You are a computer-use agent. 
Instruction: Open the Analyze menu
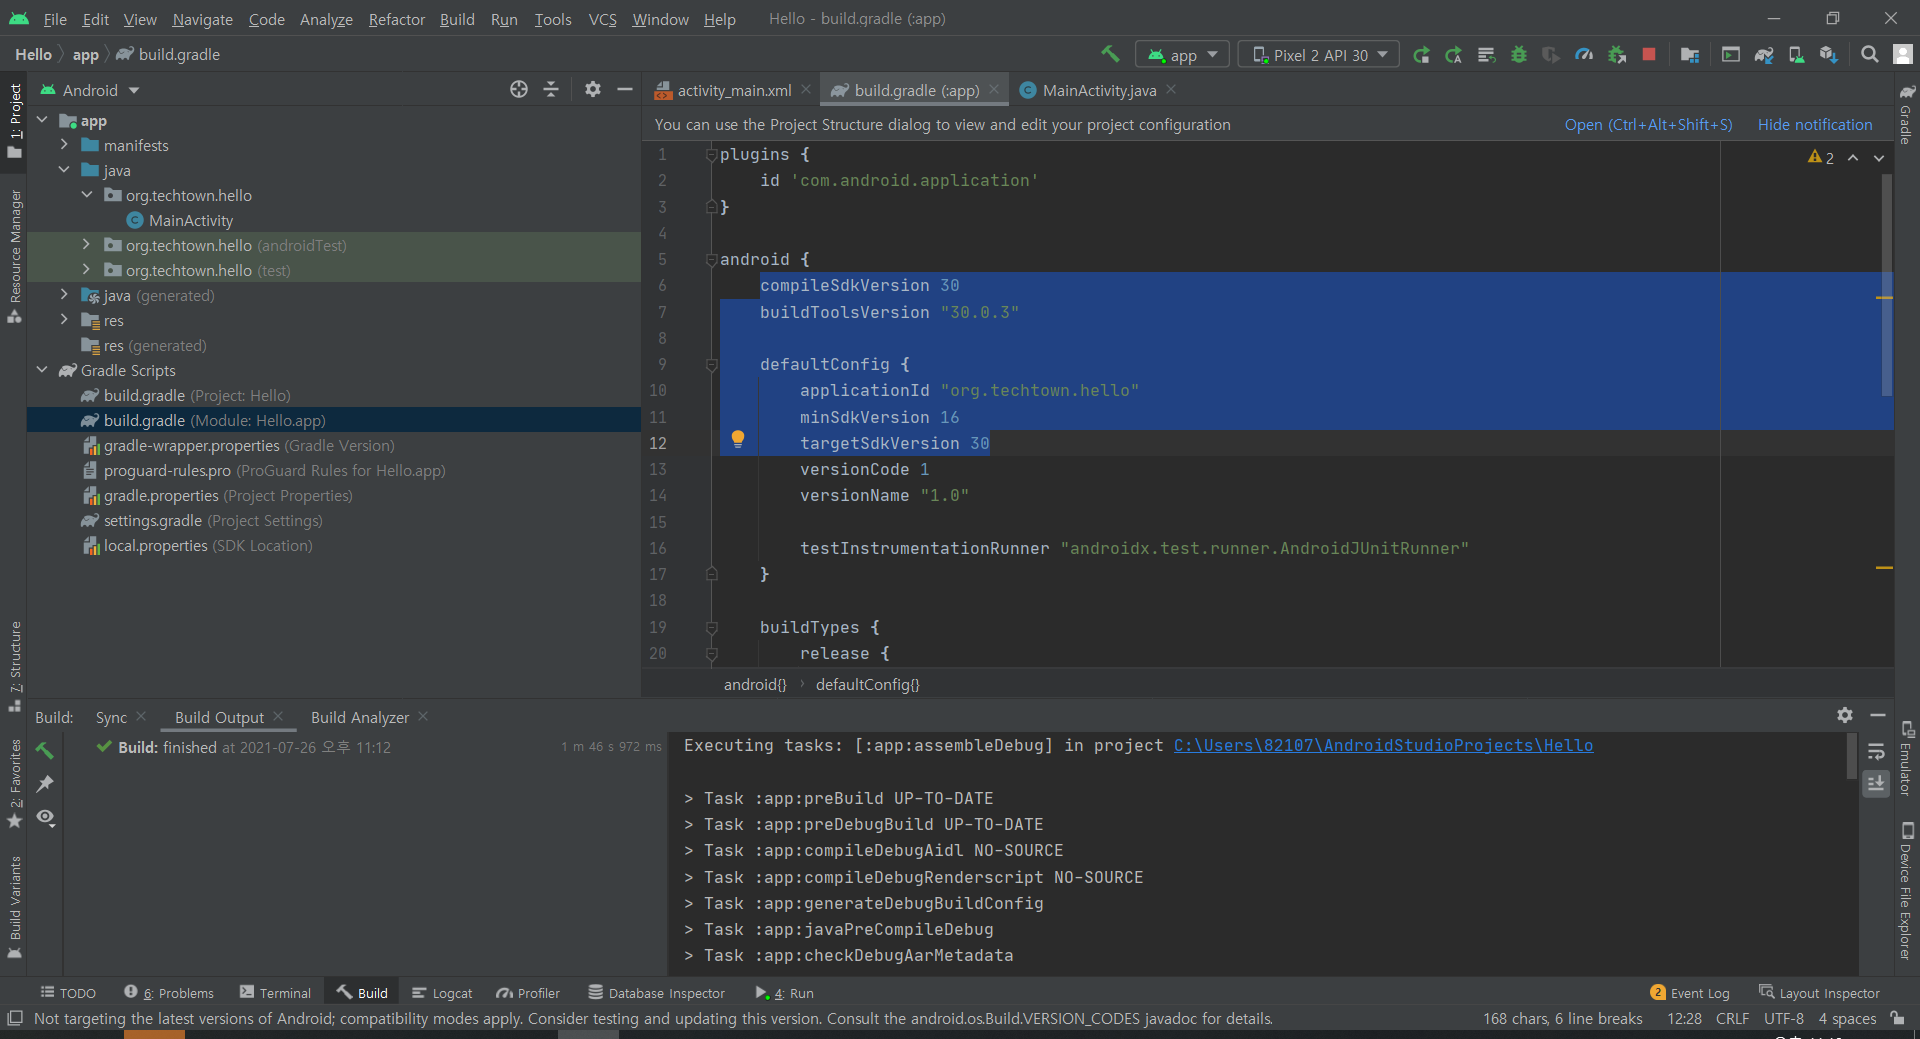(326, 19)
